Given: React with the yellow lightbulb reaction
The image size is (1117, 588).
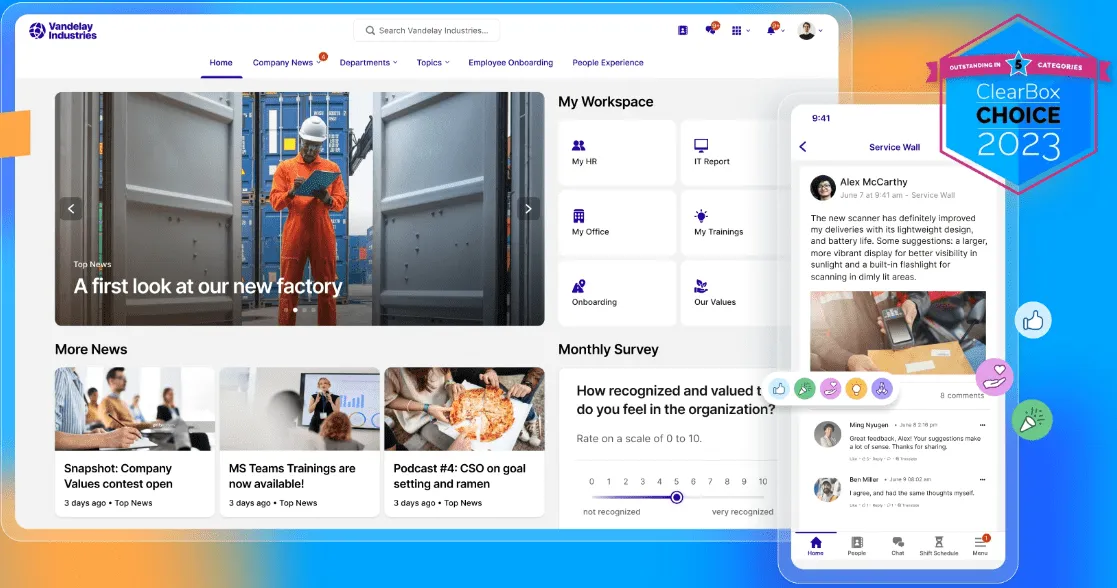Looking at the screenshot, I should pyautogui.click(x=856, y=388).
